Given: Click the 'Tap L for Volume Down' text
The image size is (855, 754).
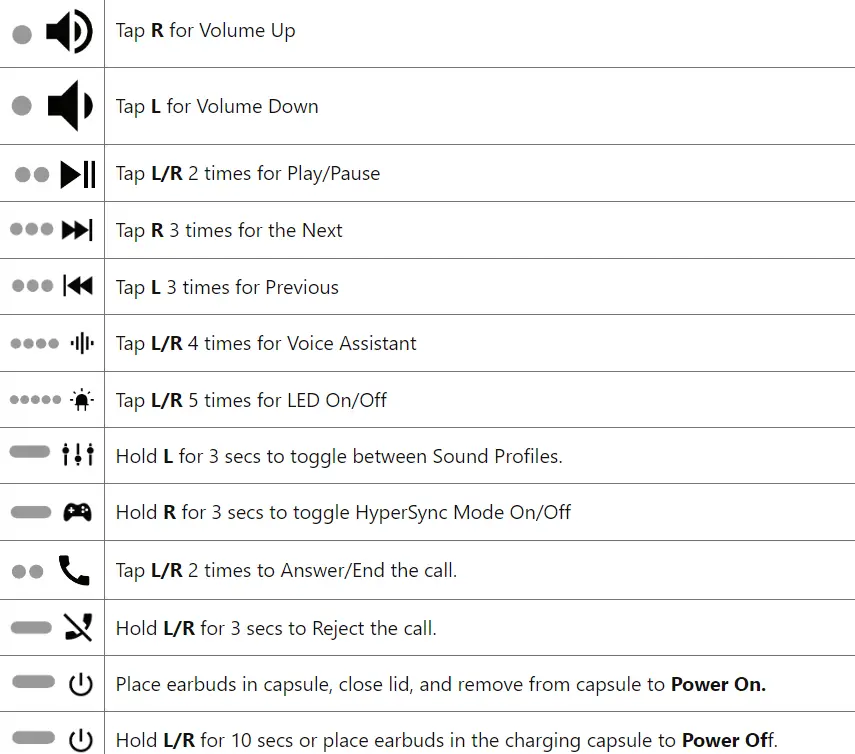Looking at the screenshot, I should 217,107.
